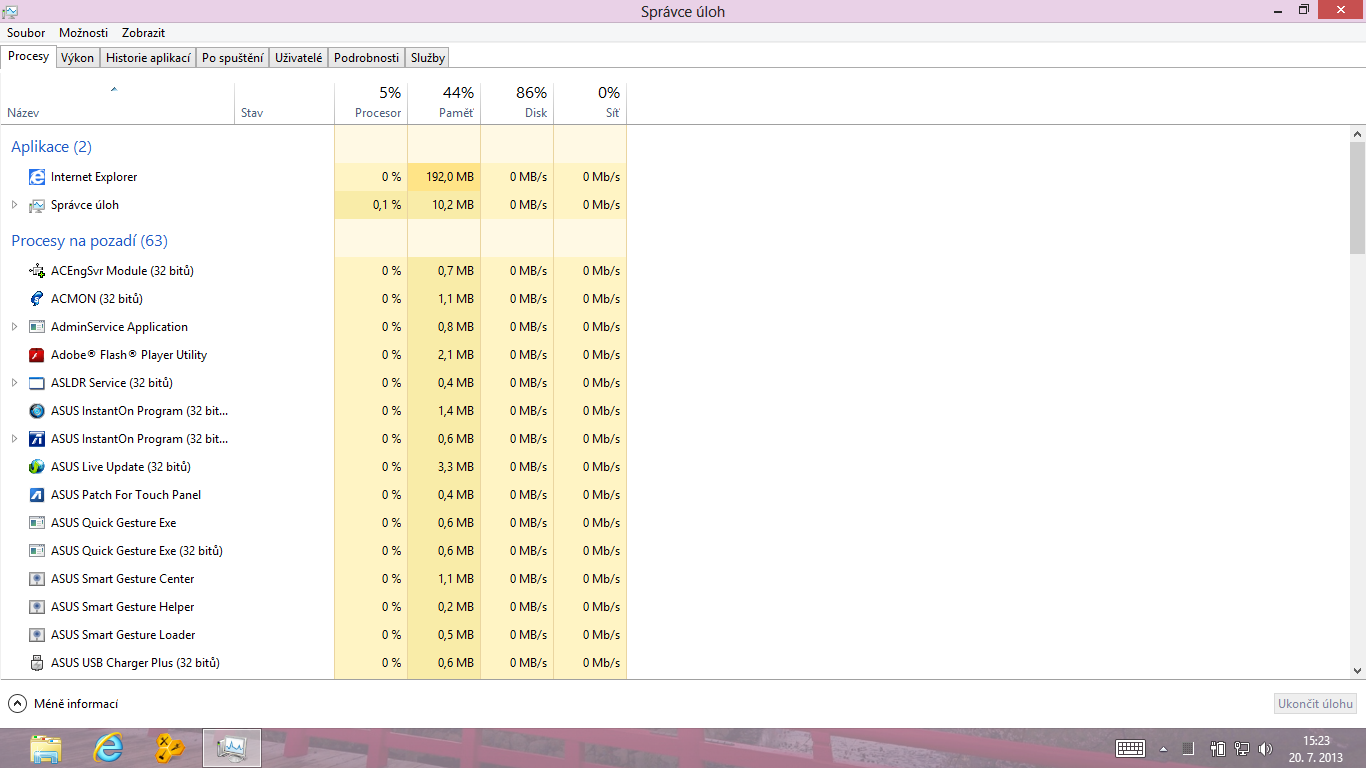Show hidden system tray icons
This screenshot has width=1366, height=768.
coord(1163,749)
